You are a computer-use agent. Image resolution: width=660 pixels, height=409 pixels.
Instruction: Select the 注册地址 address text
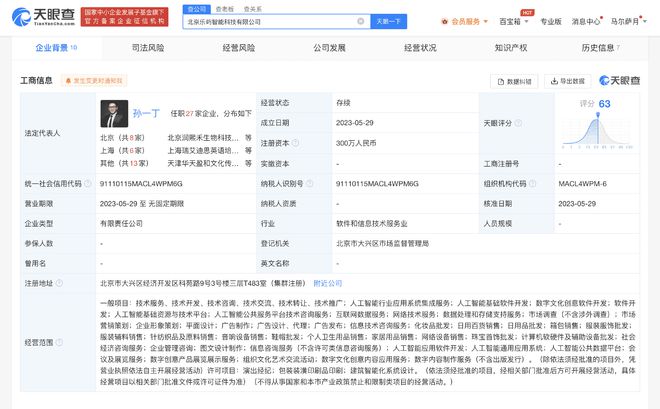coord(203,283)
